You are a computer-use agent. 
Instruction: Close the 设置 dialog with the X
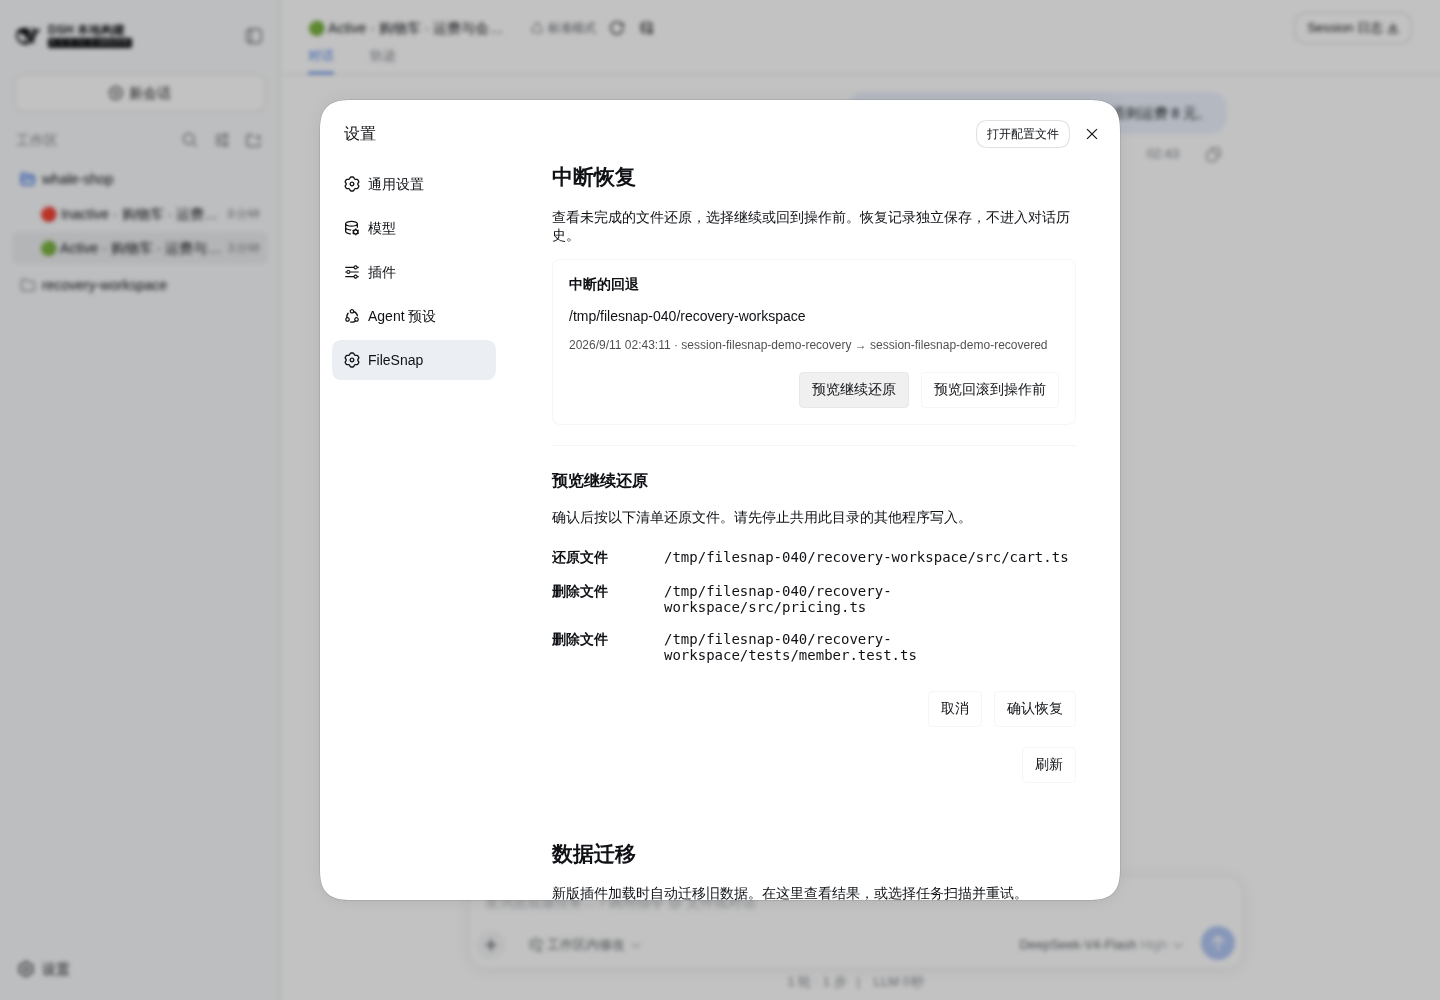[x=1092, y=134]
